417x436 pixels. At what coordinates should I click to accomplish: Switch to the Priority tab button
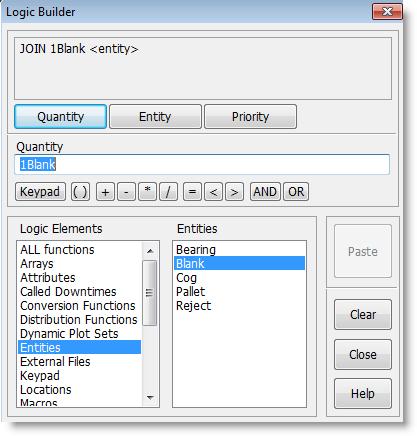(250, 117)
